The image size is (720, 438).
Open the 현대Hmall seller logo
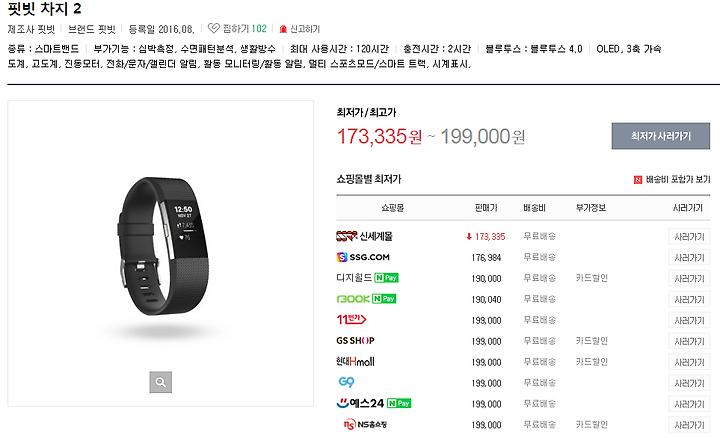[x=355, y=361]
